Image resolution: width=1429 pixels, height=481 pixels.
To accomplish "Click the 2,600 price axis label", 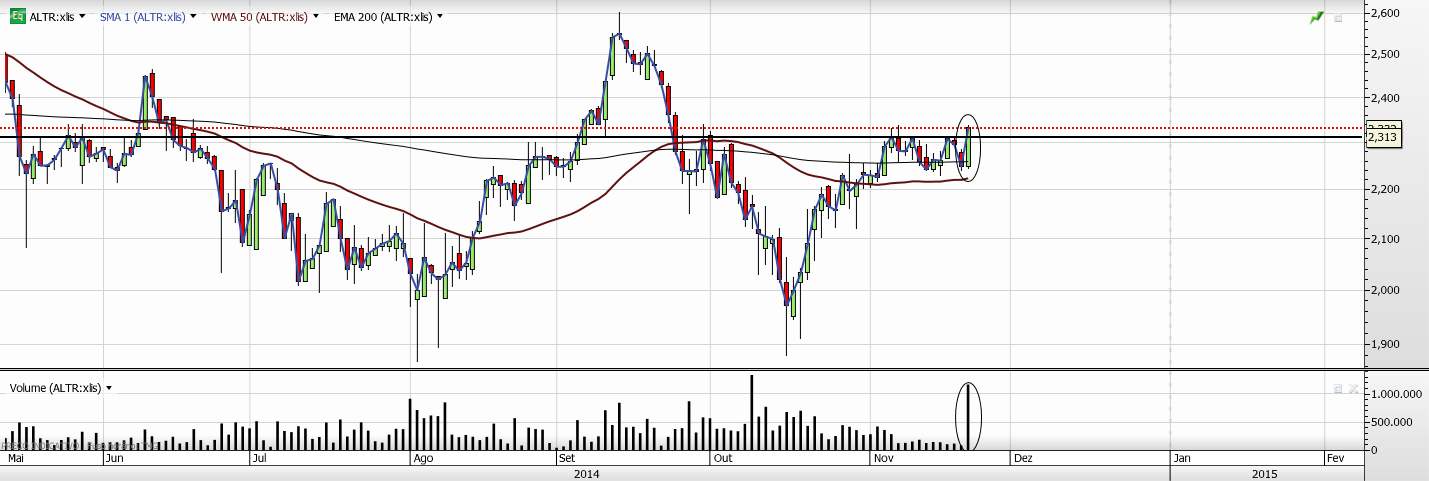I will (1383, 13).
